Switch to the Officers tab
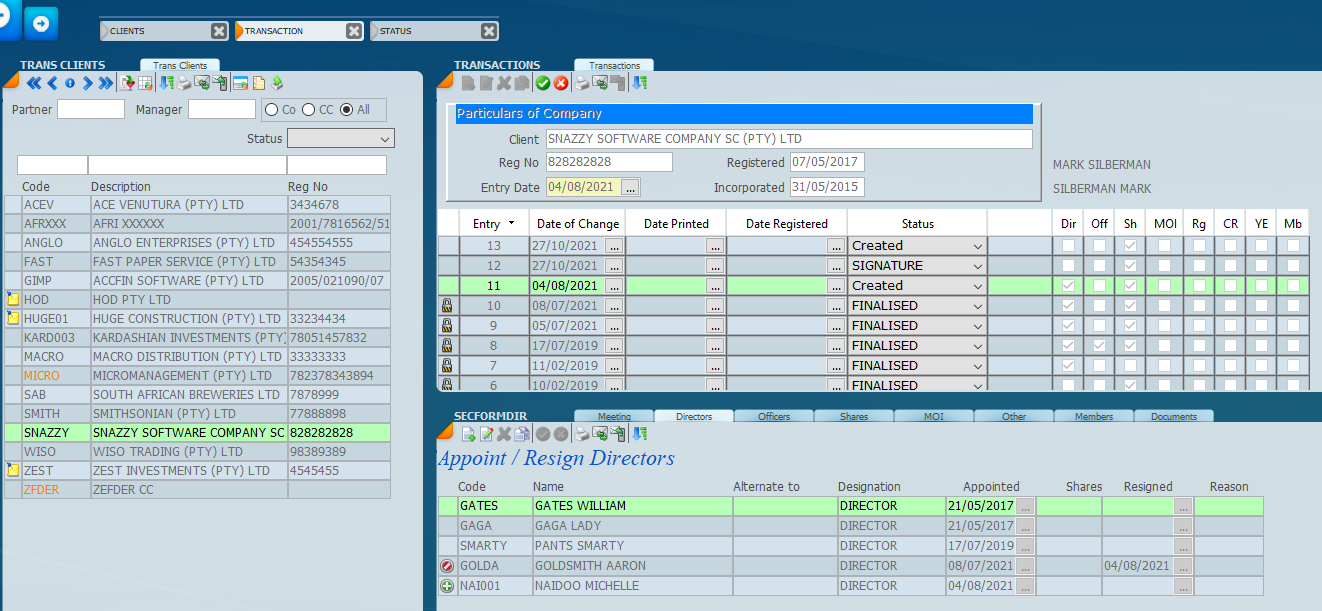The image size is (1322, 611). [773, 416]
